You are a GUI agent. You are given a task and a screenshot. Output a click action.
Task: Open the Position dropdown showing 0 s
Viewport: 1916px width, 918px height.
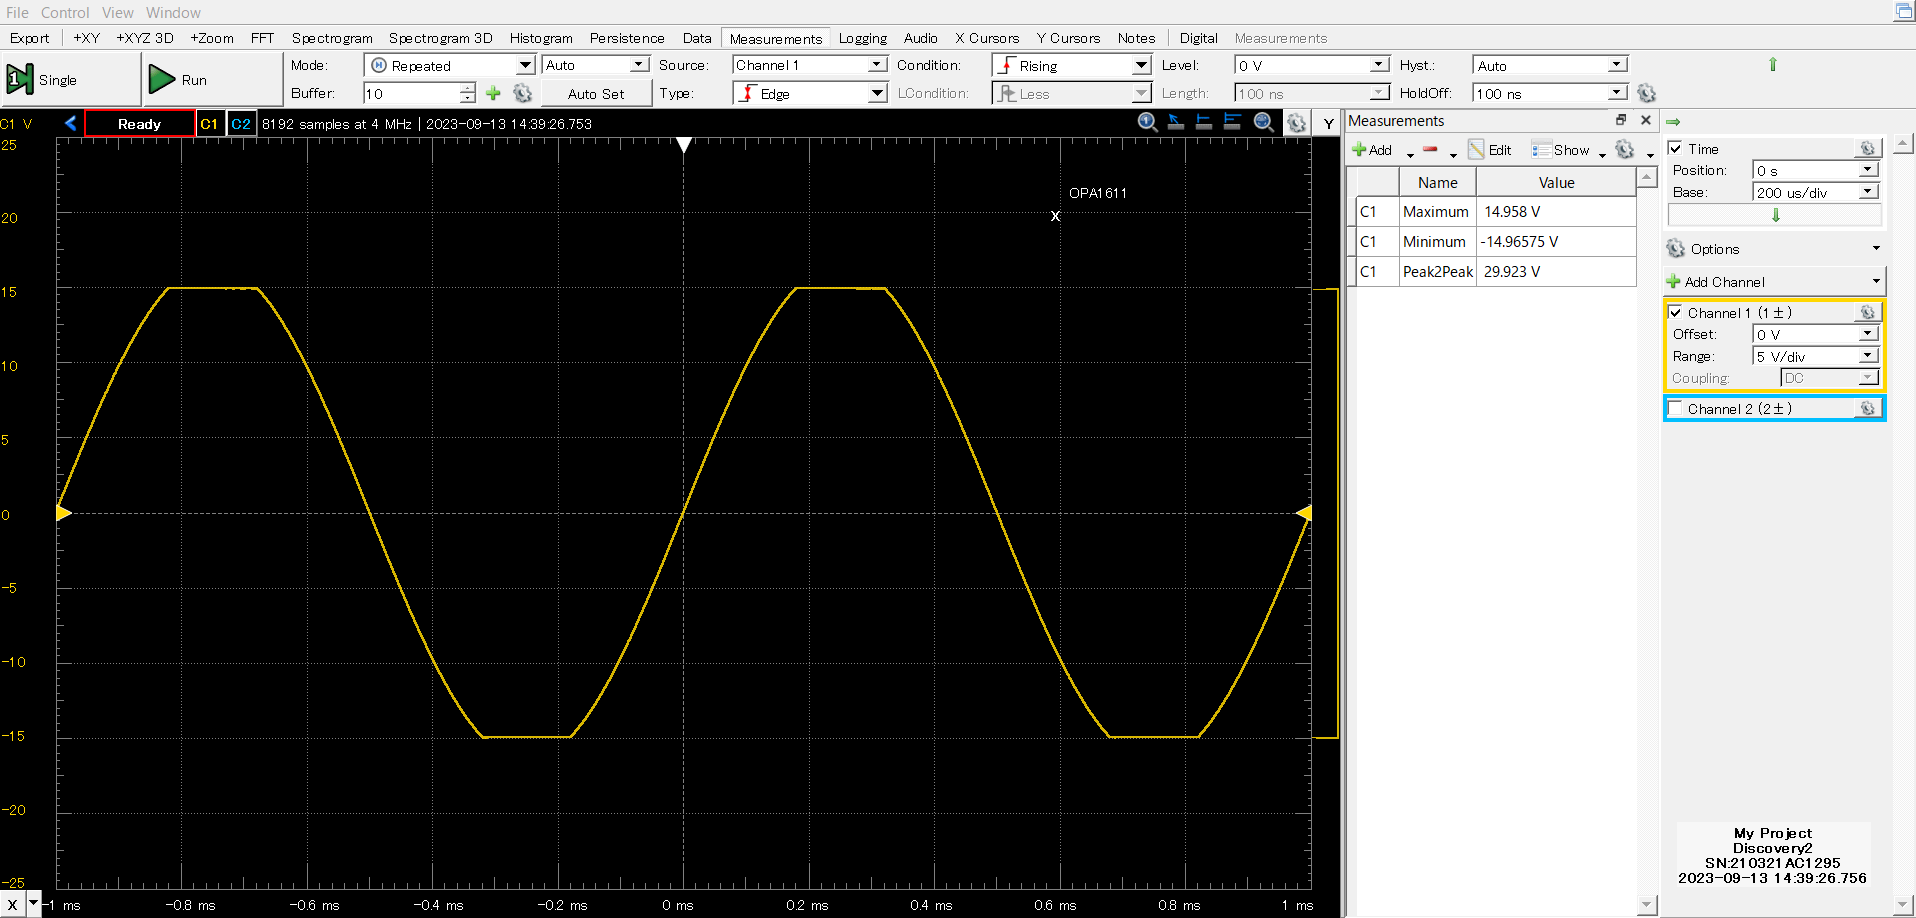tap(1817, 170)
